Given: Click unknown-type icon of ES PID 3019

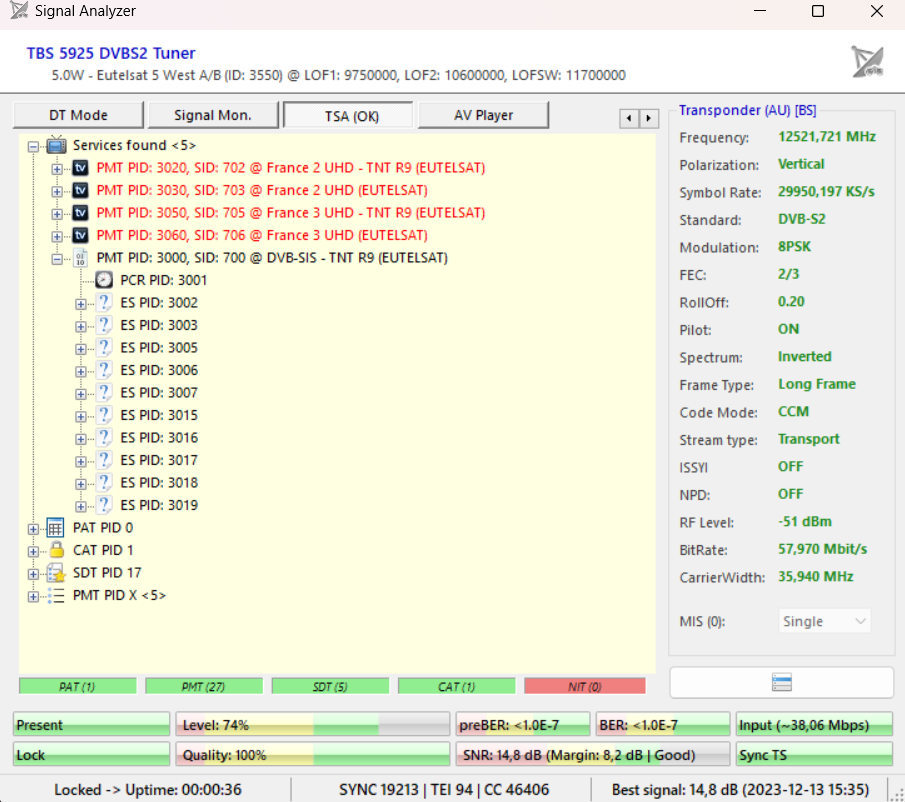Looking at the screenshot, I should [x=104, y=505].
